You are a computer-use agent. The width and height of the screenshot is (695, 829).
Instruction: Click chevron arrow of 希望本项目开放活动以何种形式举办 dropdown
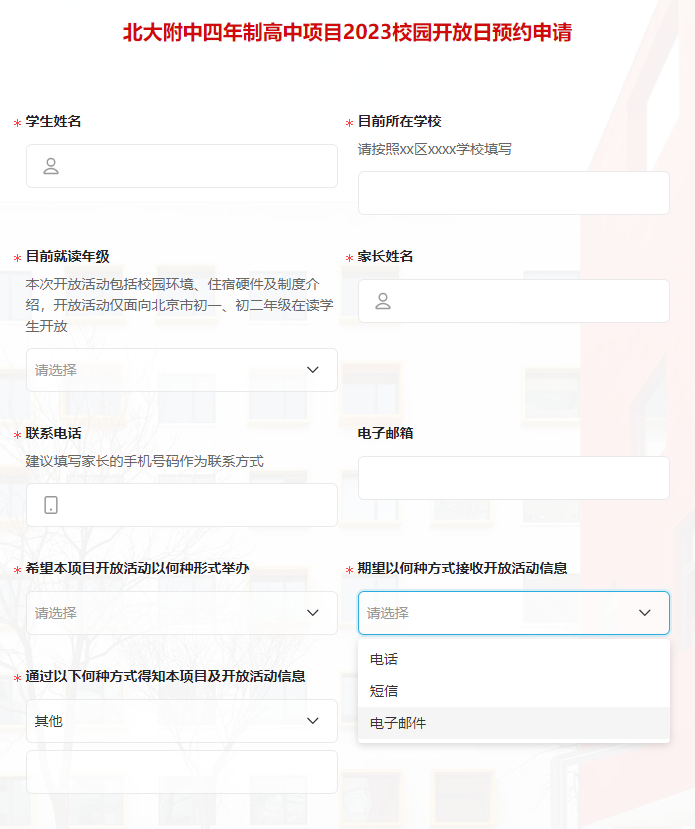(313, 613)
